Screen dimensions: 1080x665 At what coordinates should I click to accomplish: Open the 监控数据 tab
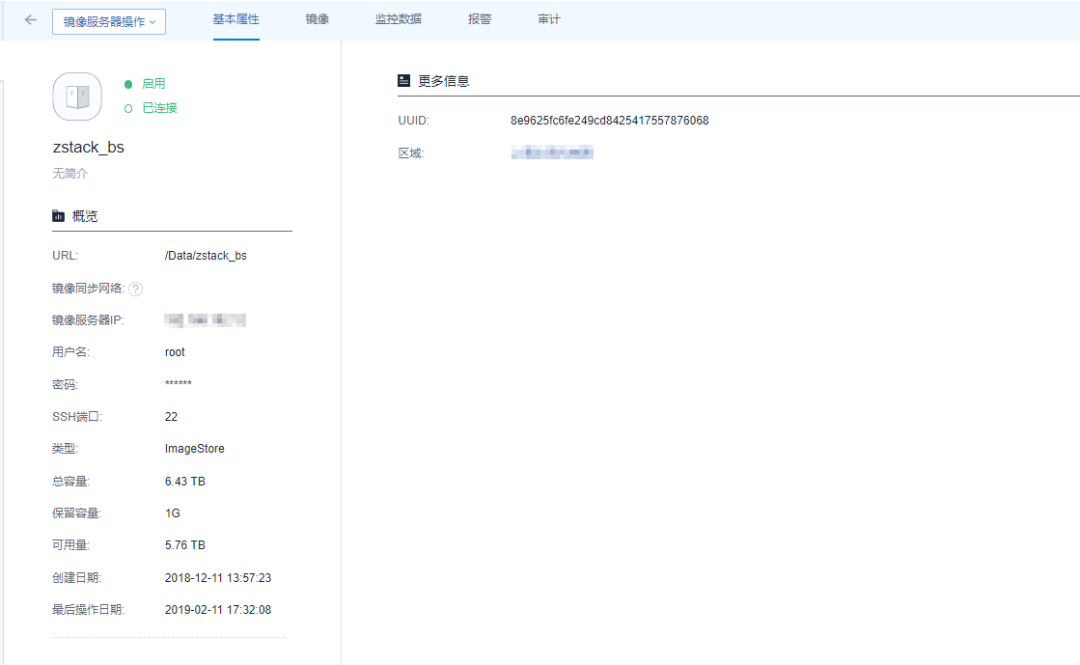pyautogui.click(x=398, y=19)
